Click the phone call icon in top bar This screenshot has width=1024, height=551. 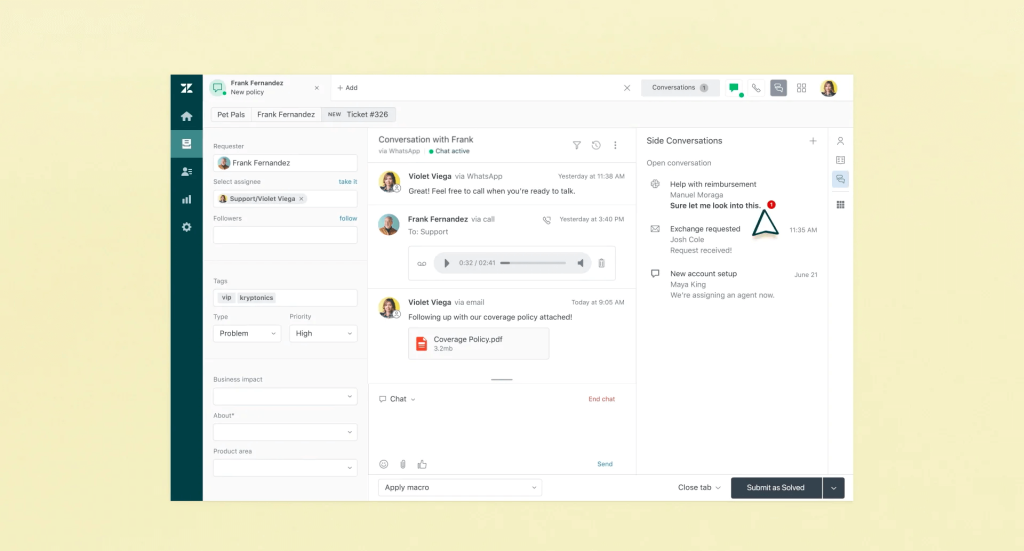click(756, 88)
